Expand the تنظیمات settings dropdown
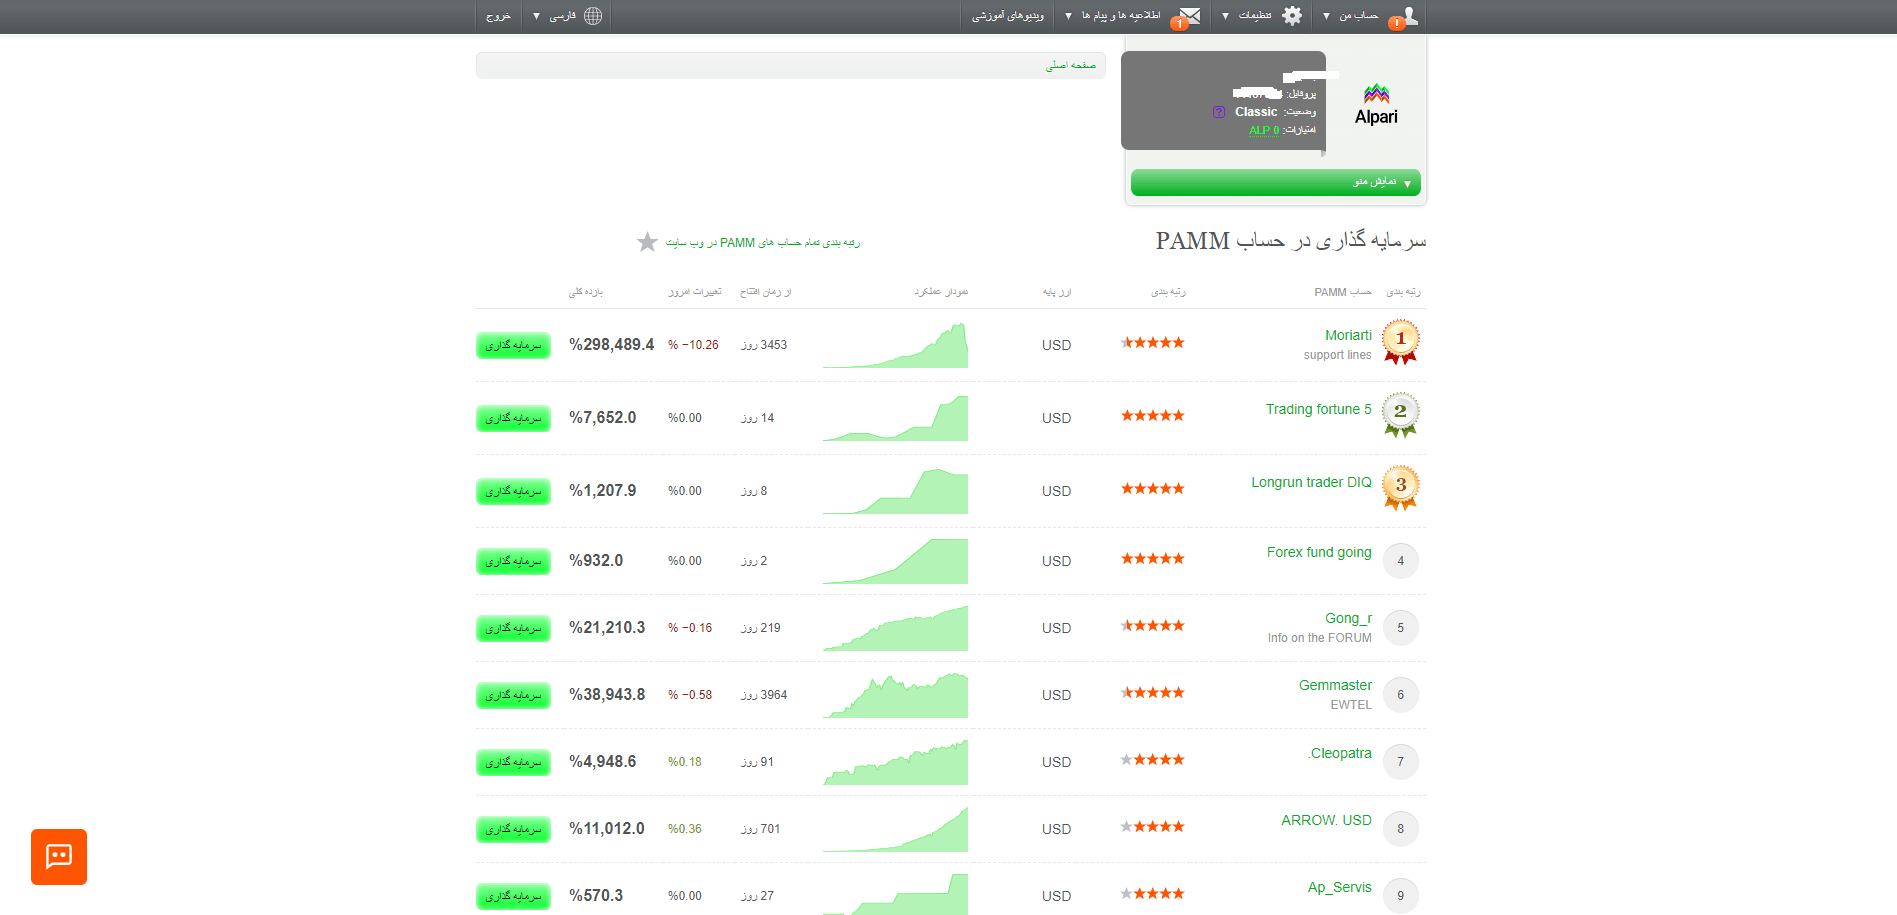This screenshot has height=915, width=1897. tap(1247, 16)
